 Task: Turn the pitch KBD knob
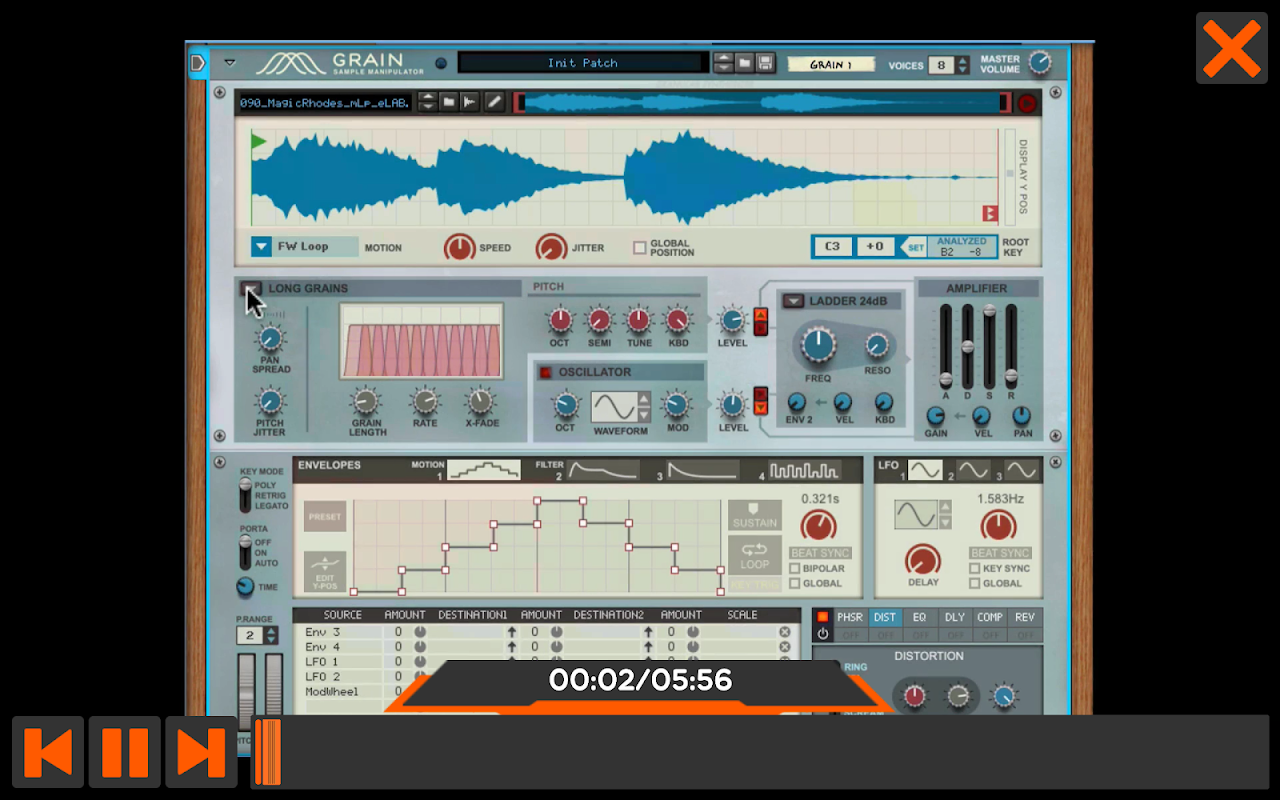pos(678,320)
